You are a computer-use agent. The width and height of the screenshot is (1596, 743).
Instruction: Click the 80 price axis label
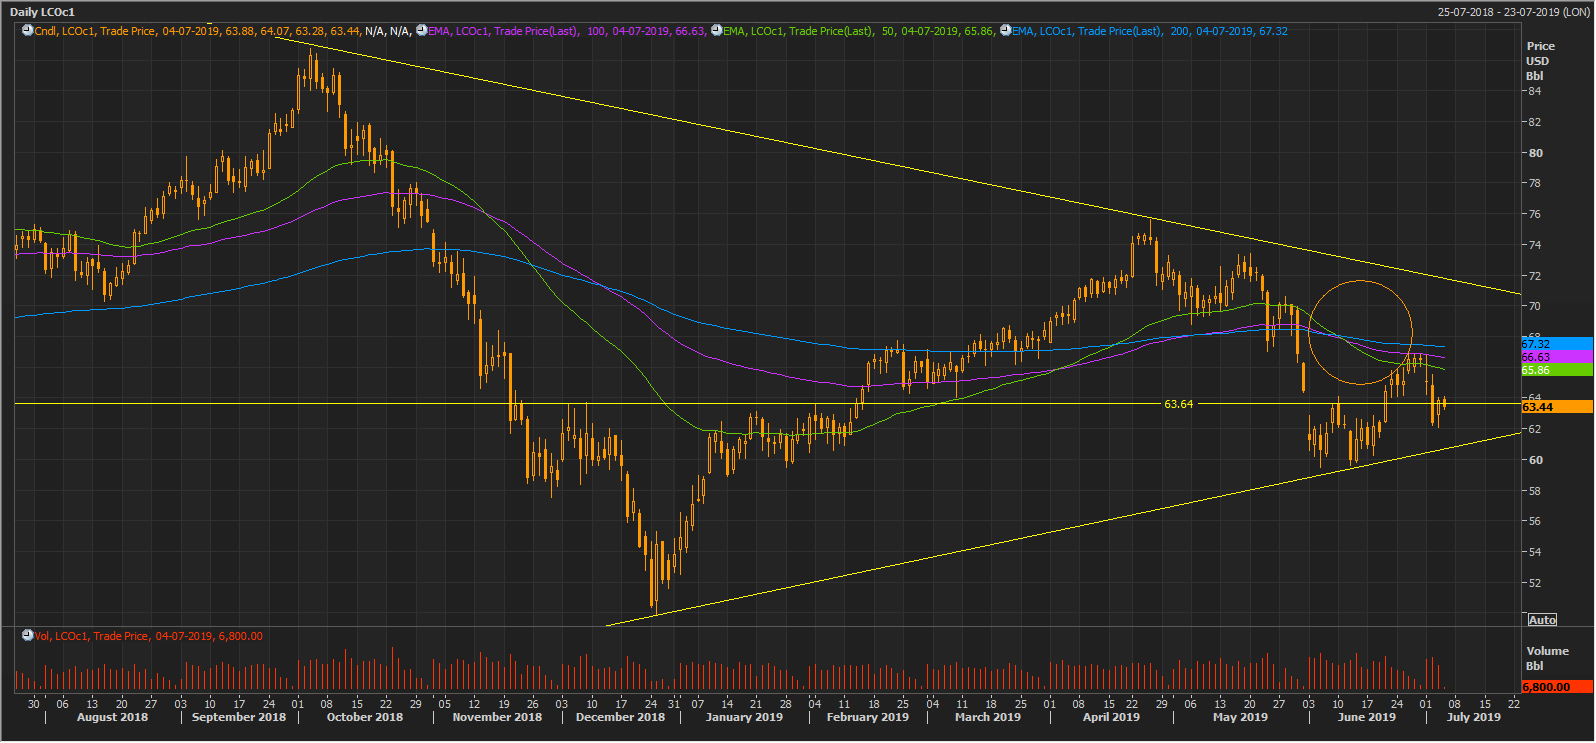(1534, 153)
